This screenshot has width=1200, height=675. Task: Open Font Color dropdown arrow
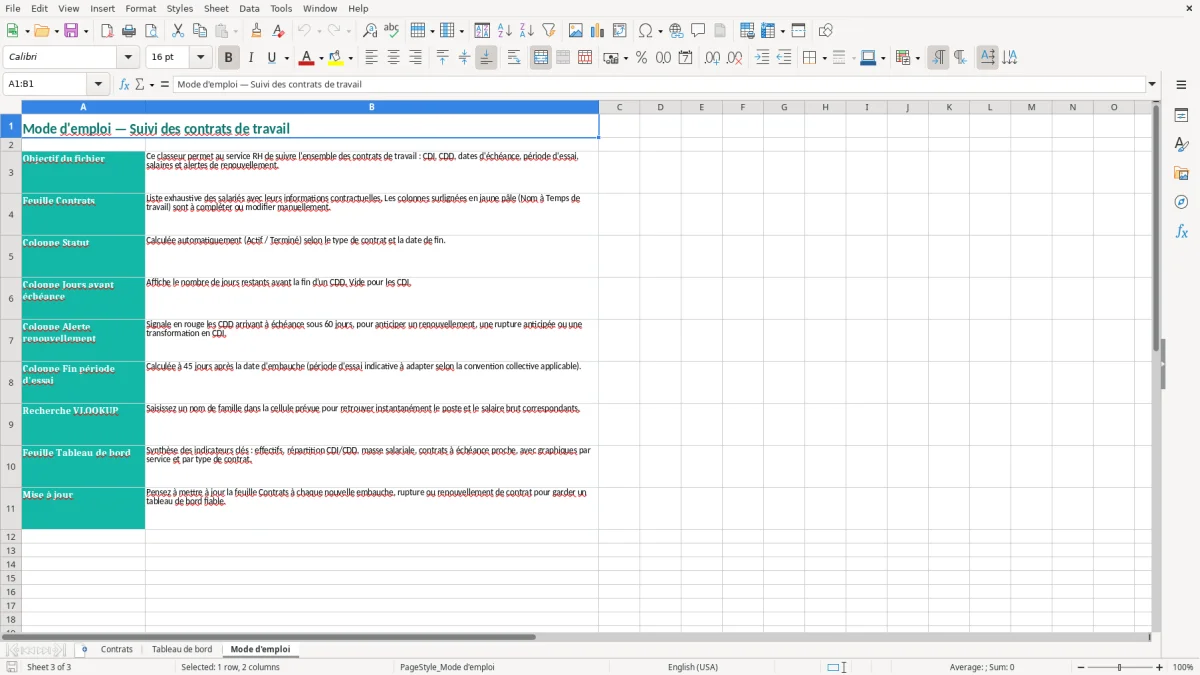point(320,58)
